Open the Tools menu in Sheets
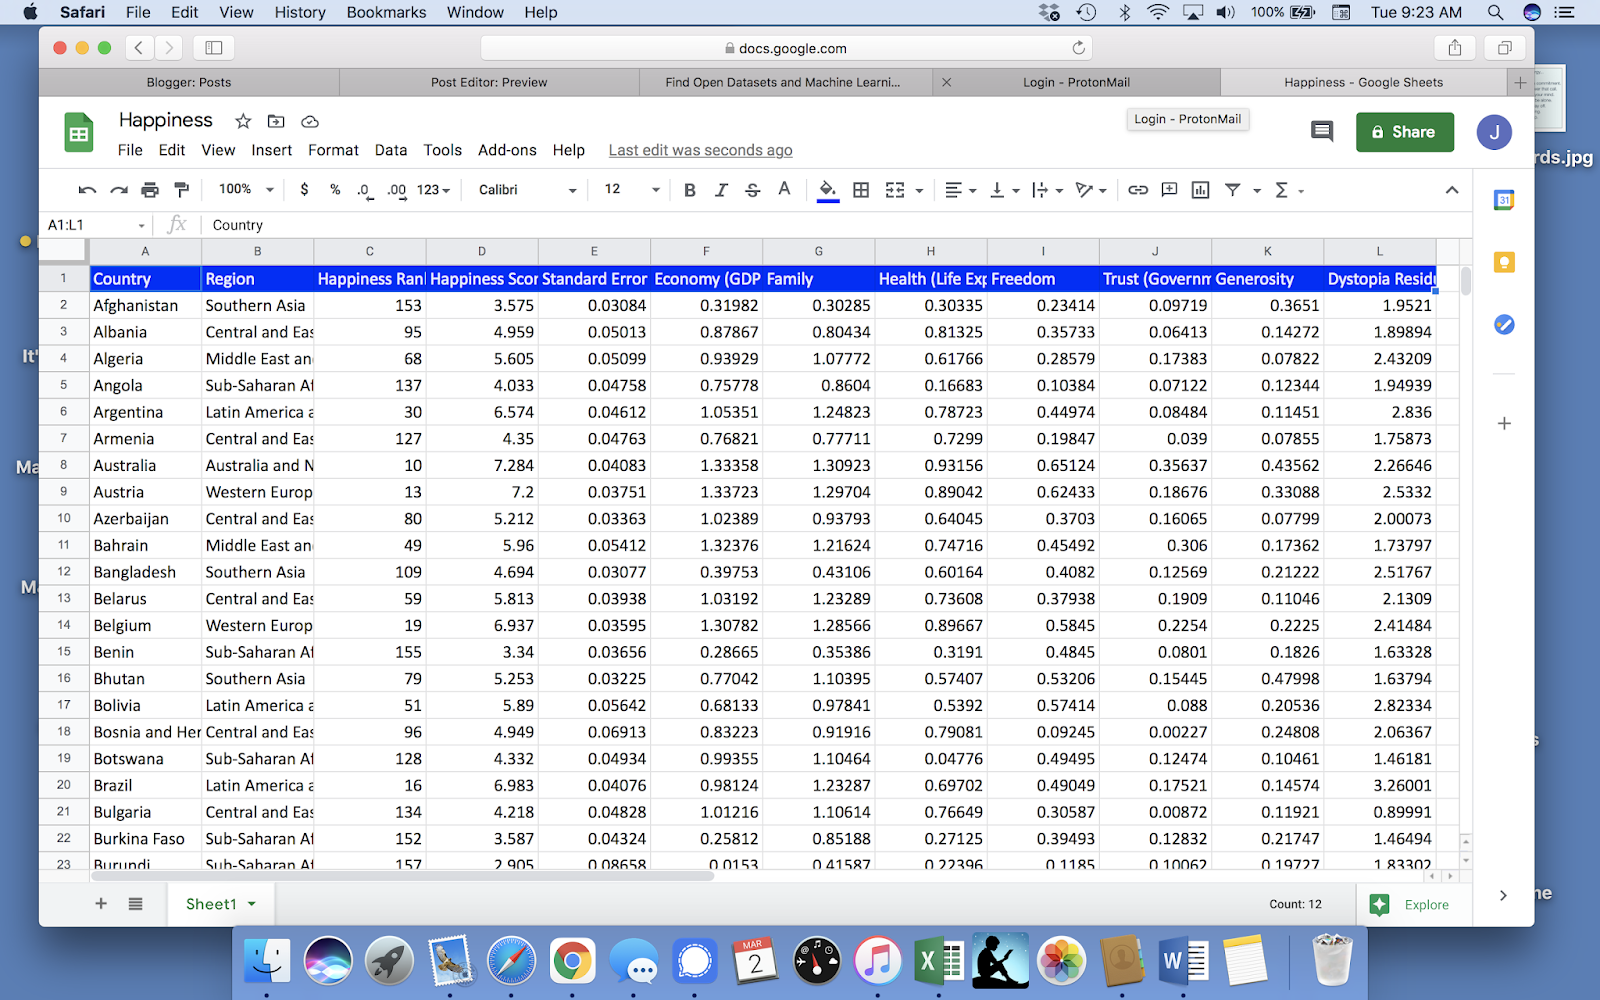Viewport: 1600px width, 1000px height. (442, 150)
